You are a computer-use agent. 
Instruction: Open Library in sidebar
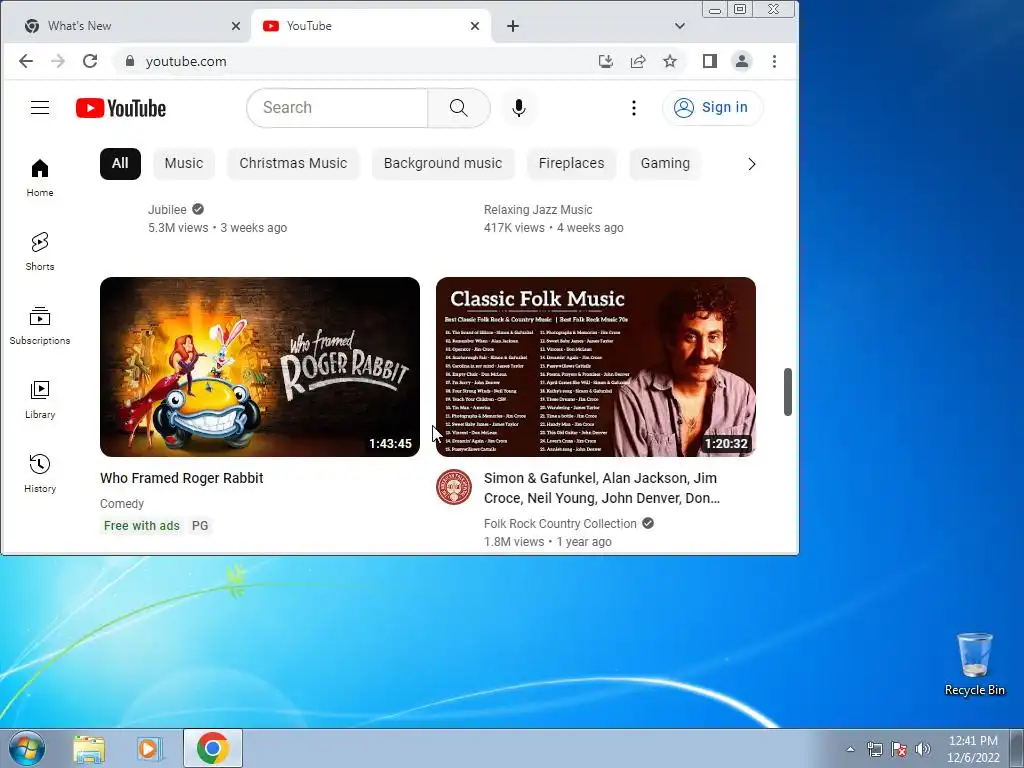pyautogui.click(x=40, y=400)
